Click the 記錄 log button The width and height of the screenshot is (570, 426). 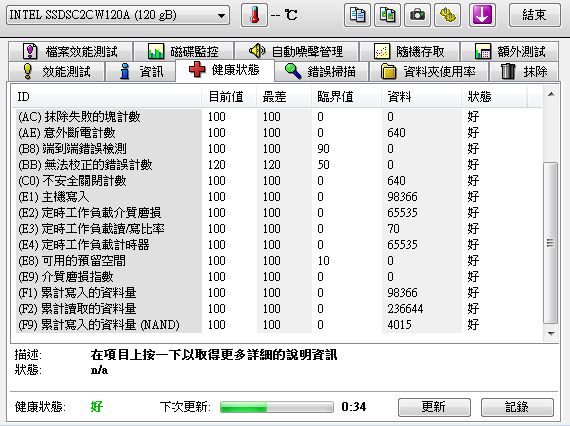(517, 407)
